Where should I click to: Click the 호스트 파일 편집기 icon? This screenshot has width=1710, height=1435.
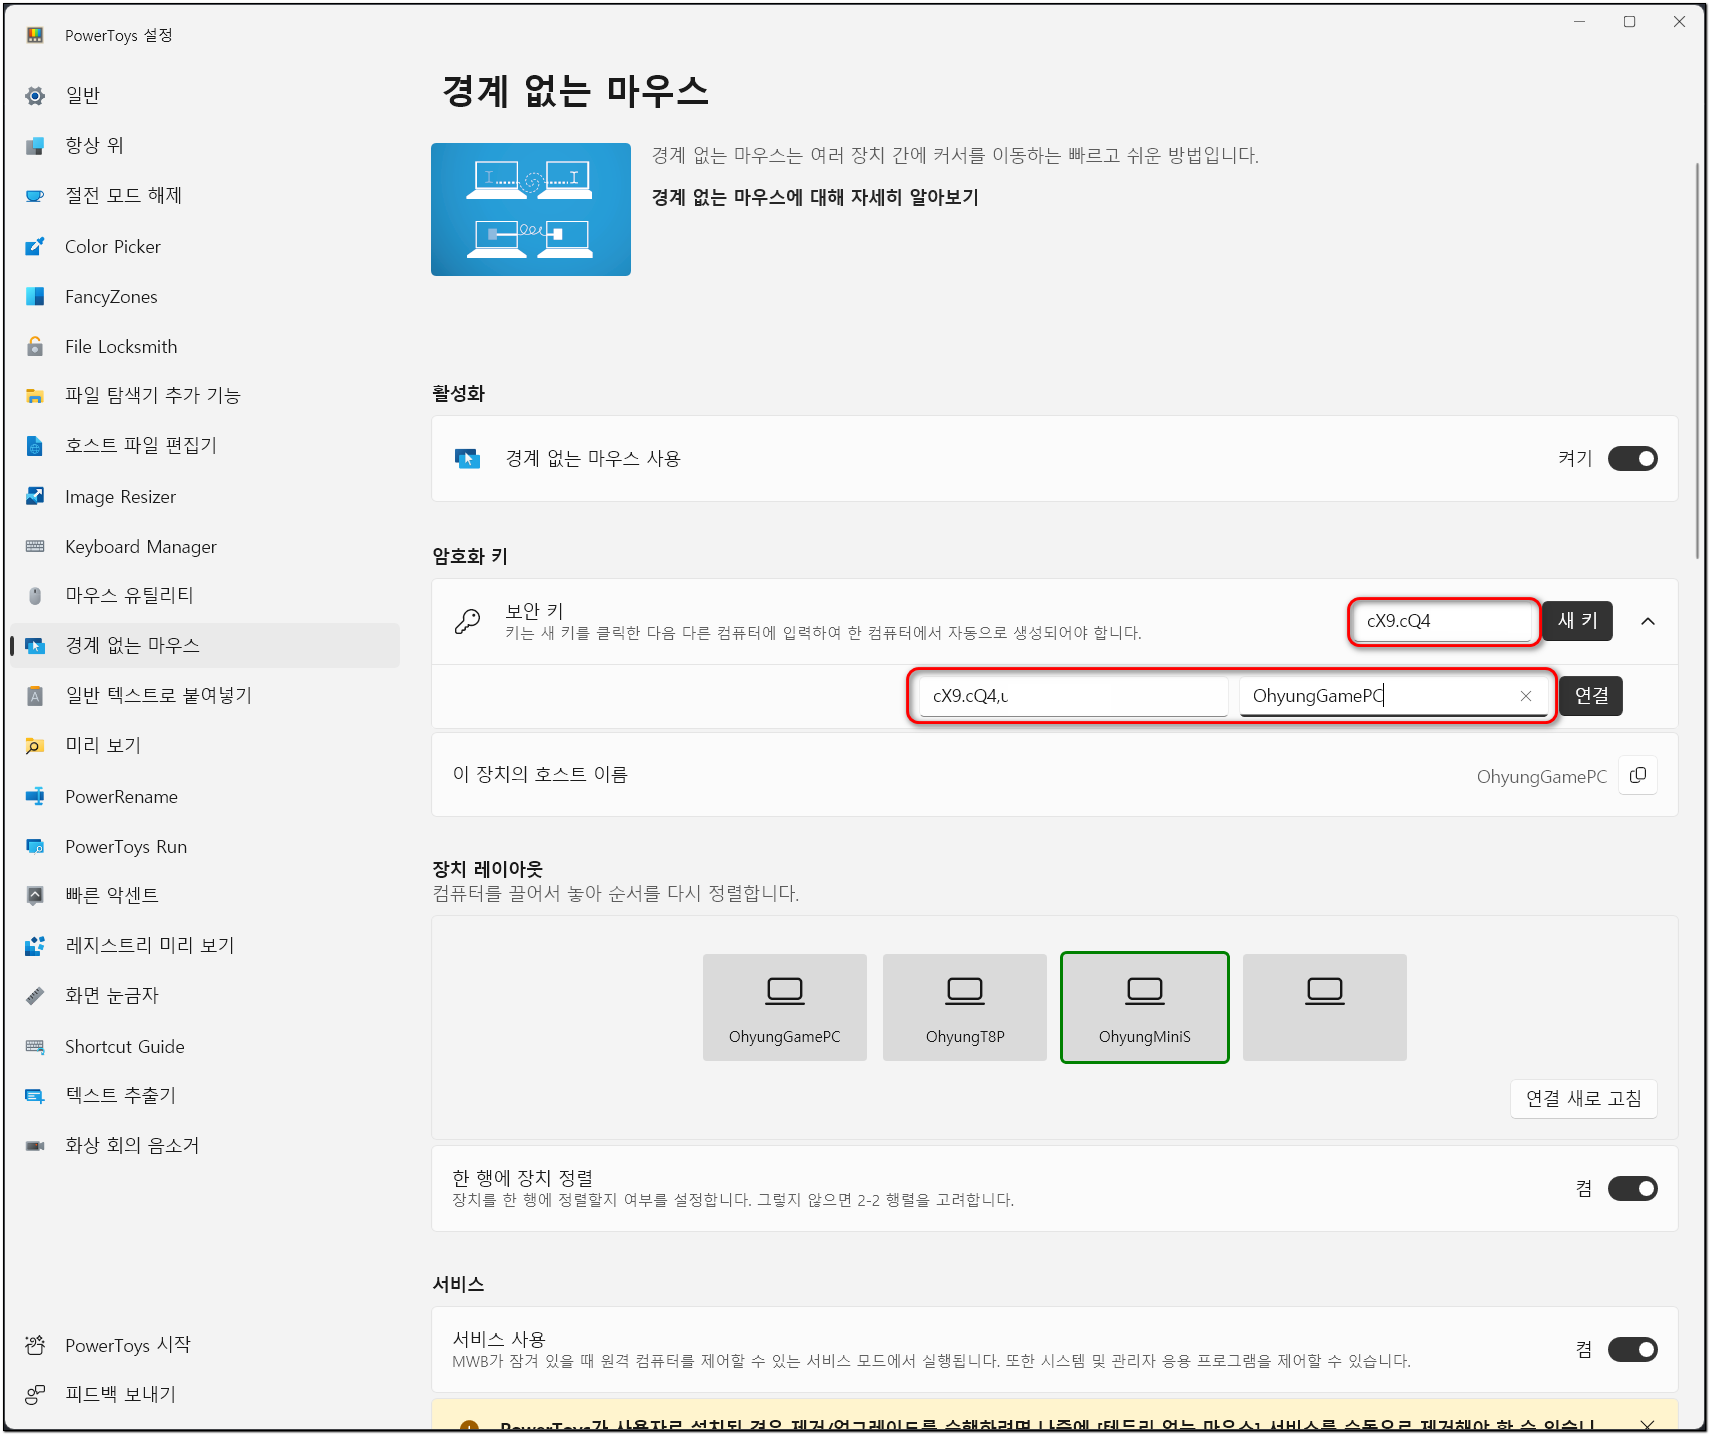[x=35, y=446]
